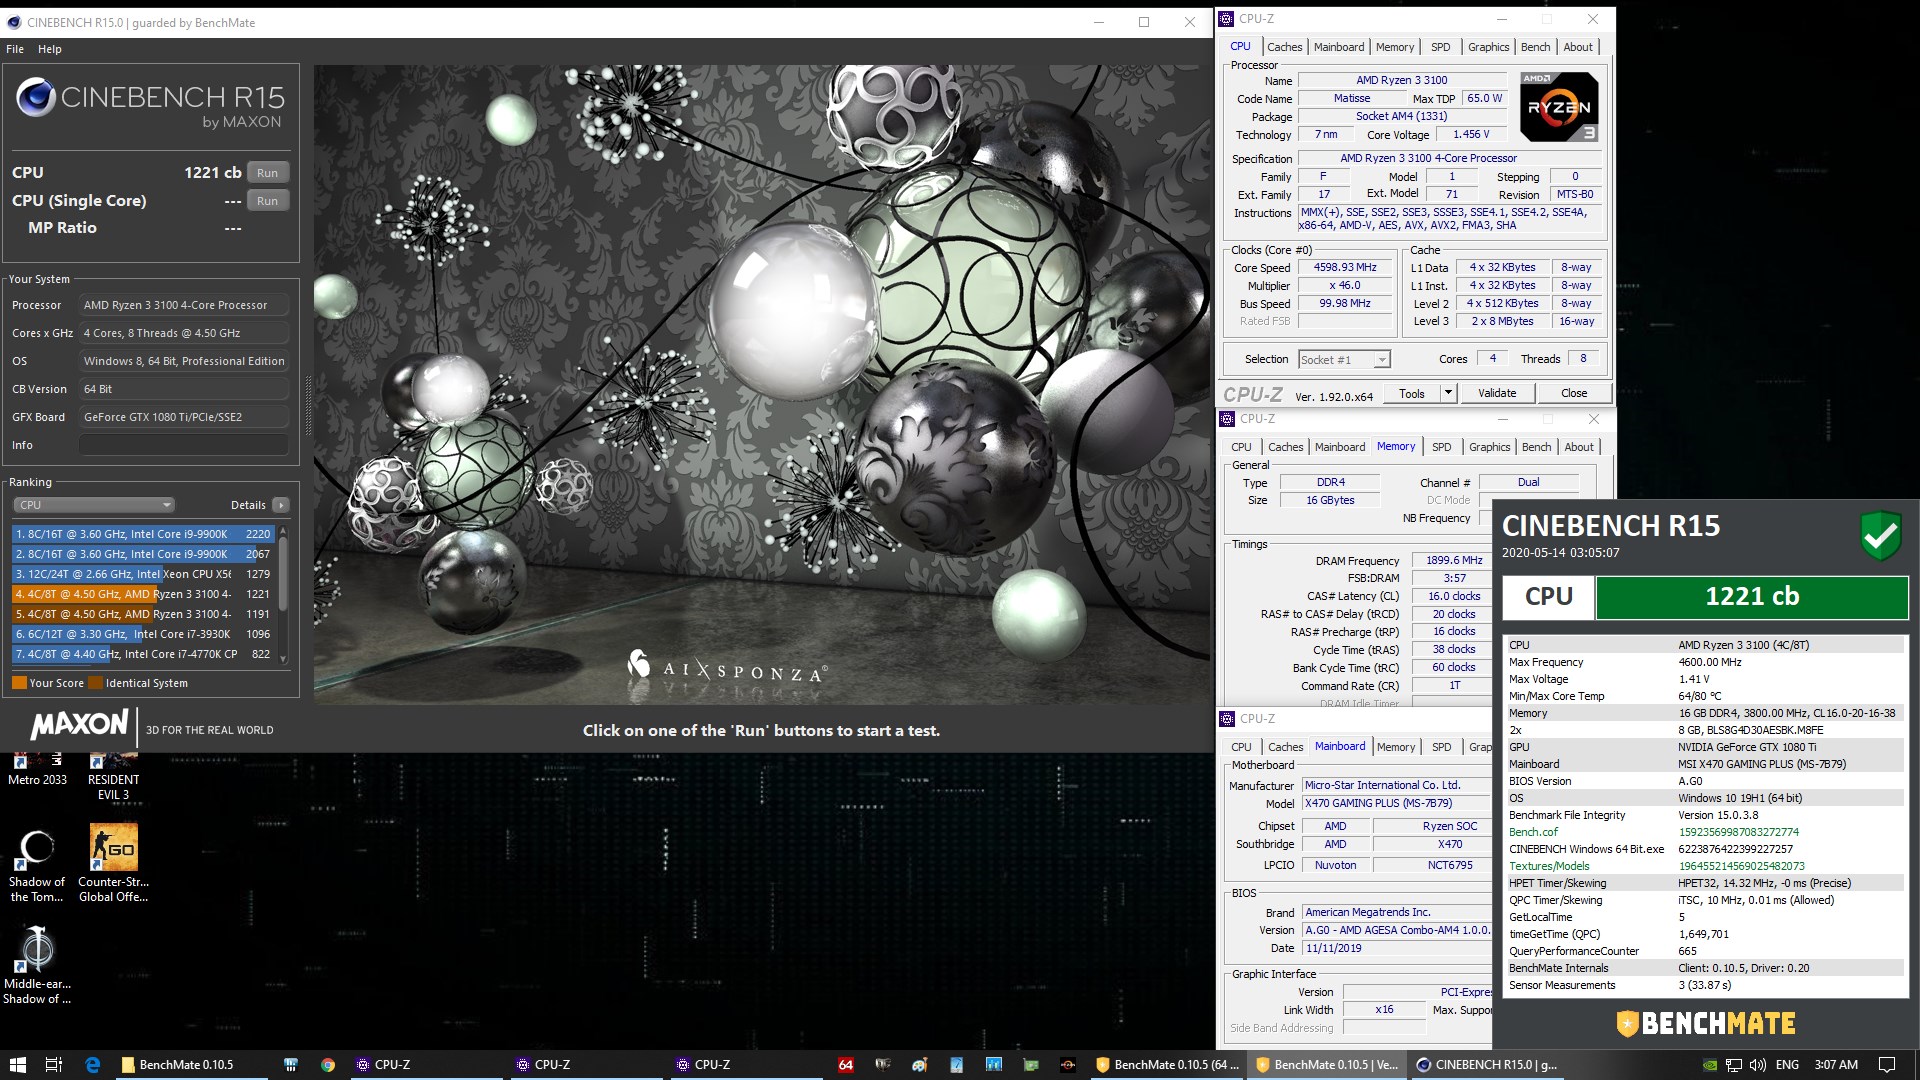Select ranking row 4 Ryzen 3 3100 1221
This screenshot has width=1920, height=1080.
click(143, 594)
